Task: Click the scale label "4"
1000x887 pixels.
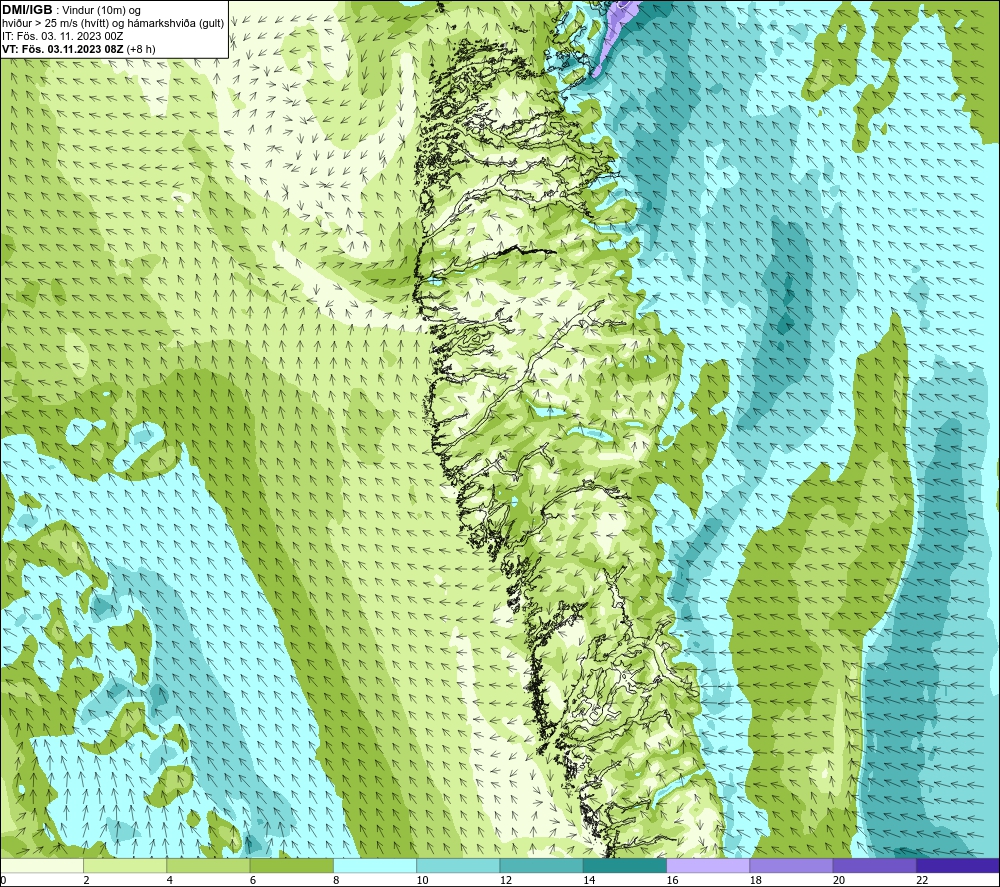Action: click(x=170, y=880)
